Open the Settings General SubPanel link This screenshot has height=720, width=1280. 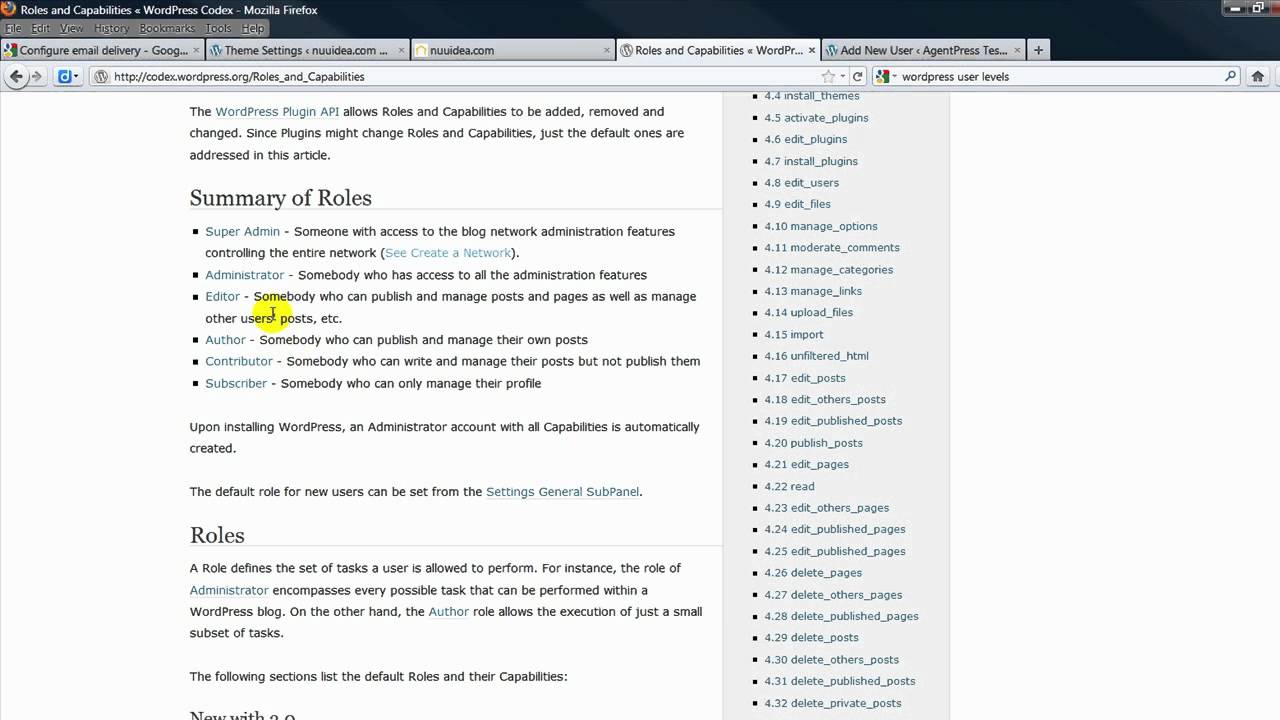(x=562, y=491)
